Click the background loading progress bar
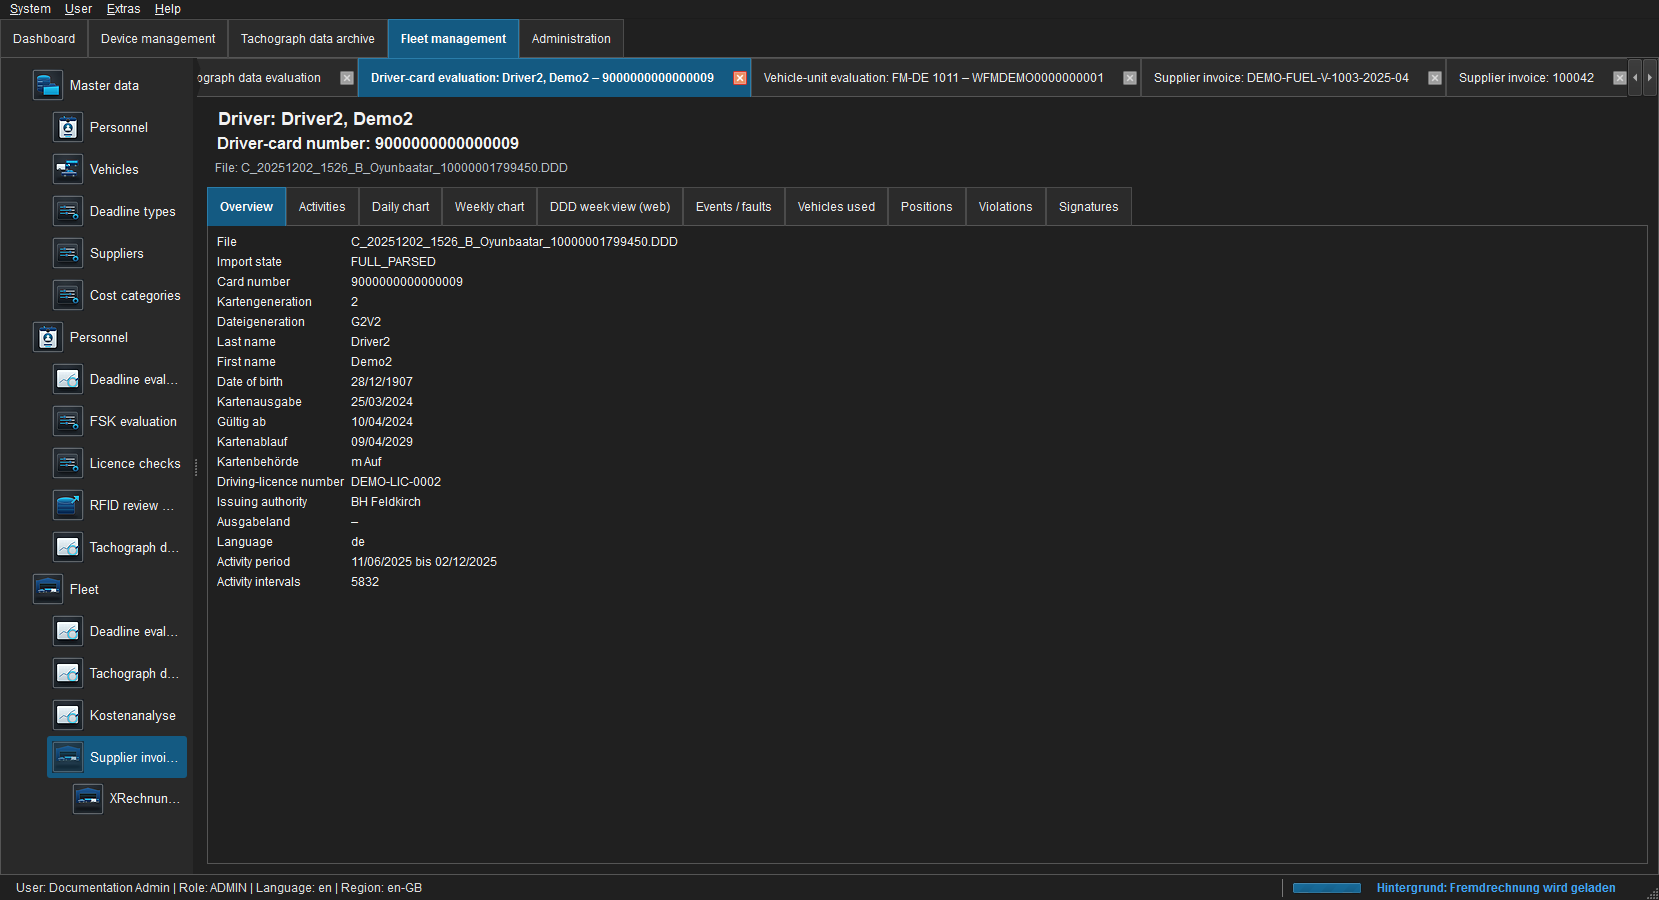 1327,888
